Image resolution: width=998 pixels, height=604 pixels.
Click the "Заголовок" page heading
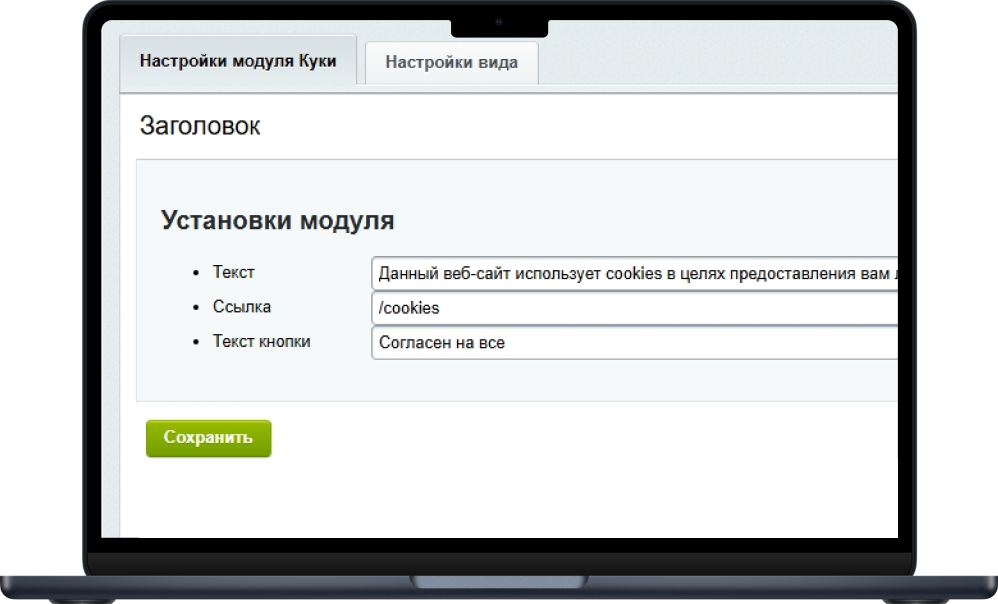pos(199,125)
